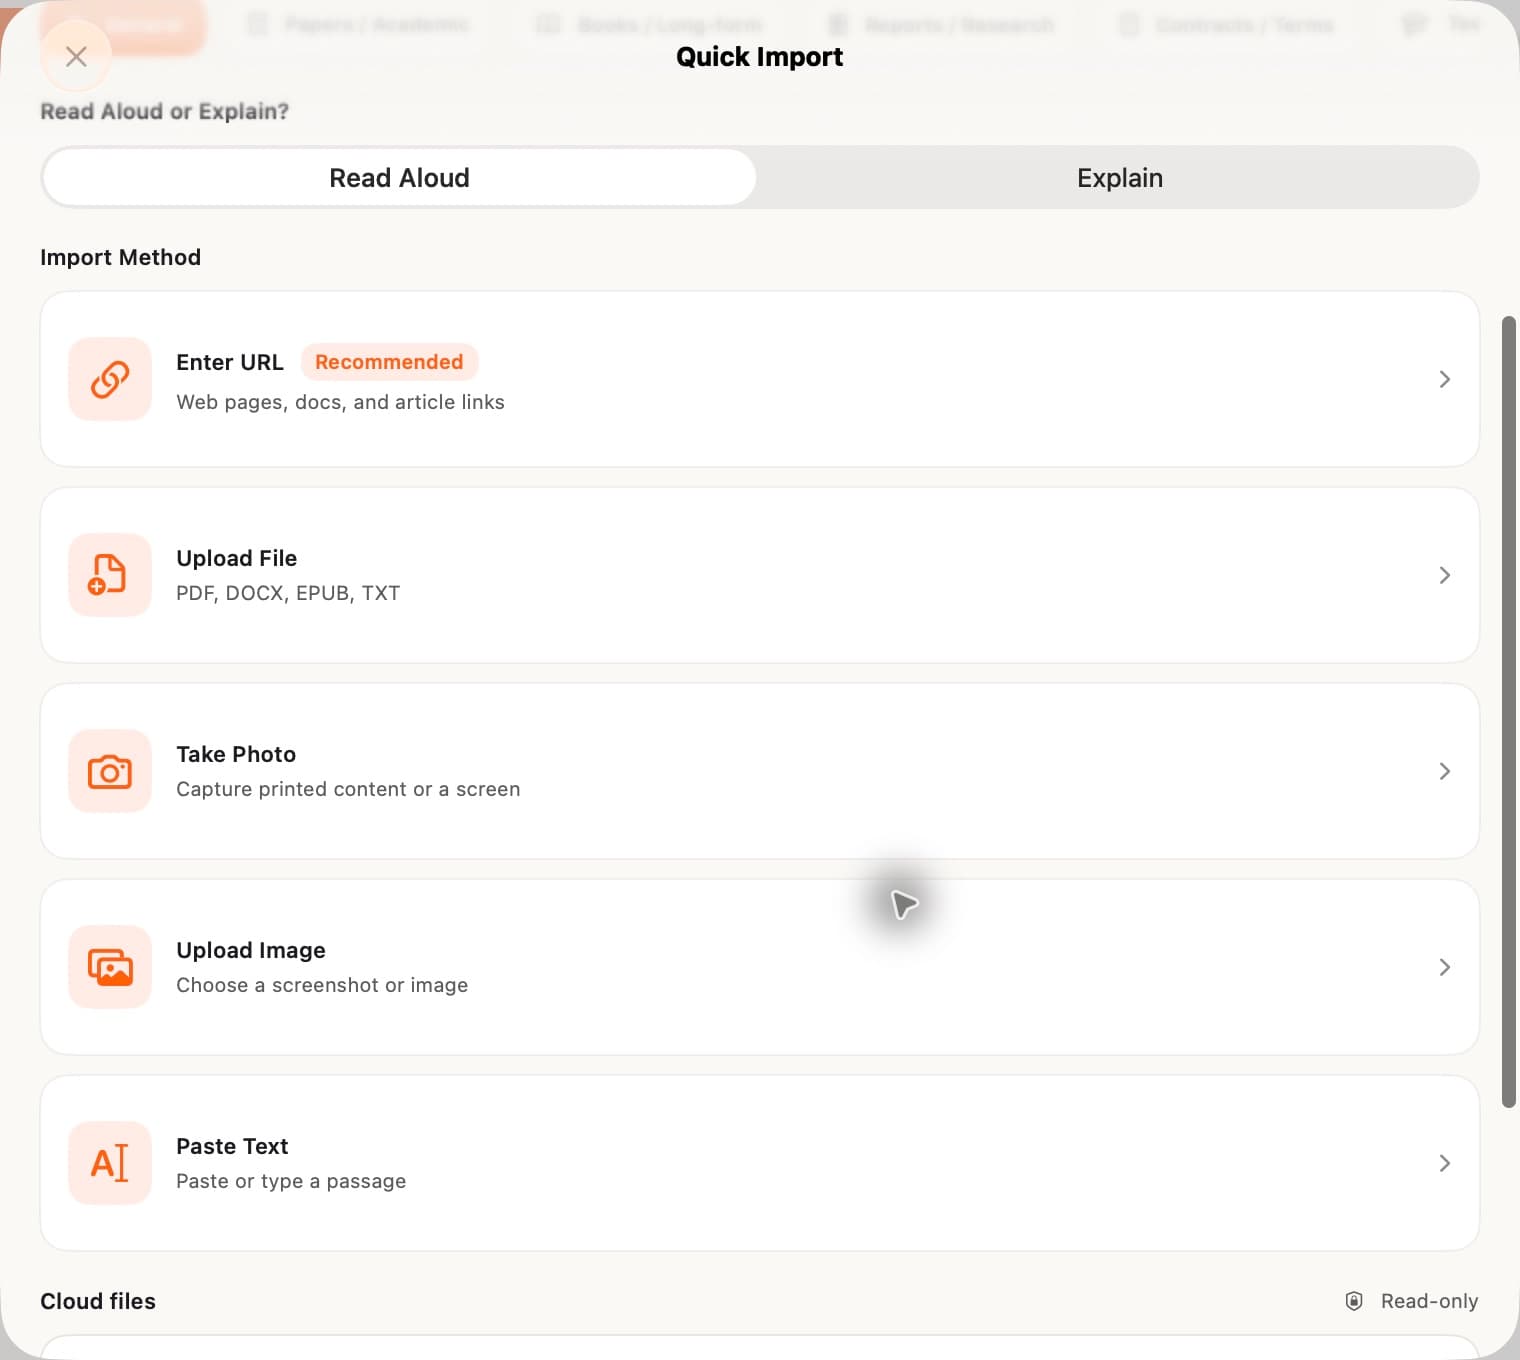This screenshot has height=1360, width=1520.
Task: Click the Upload File document icon
Action: tap(110, 575)
